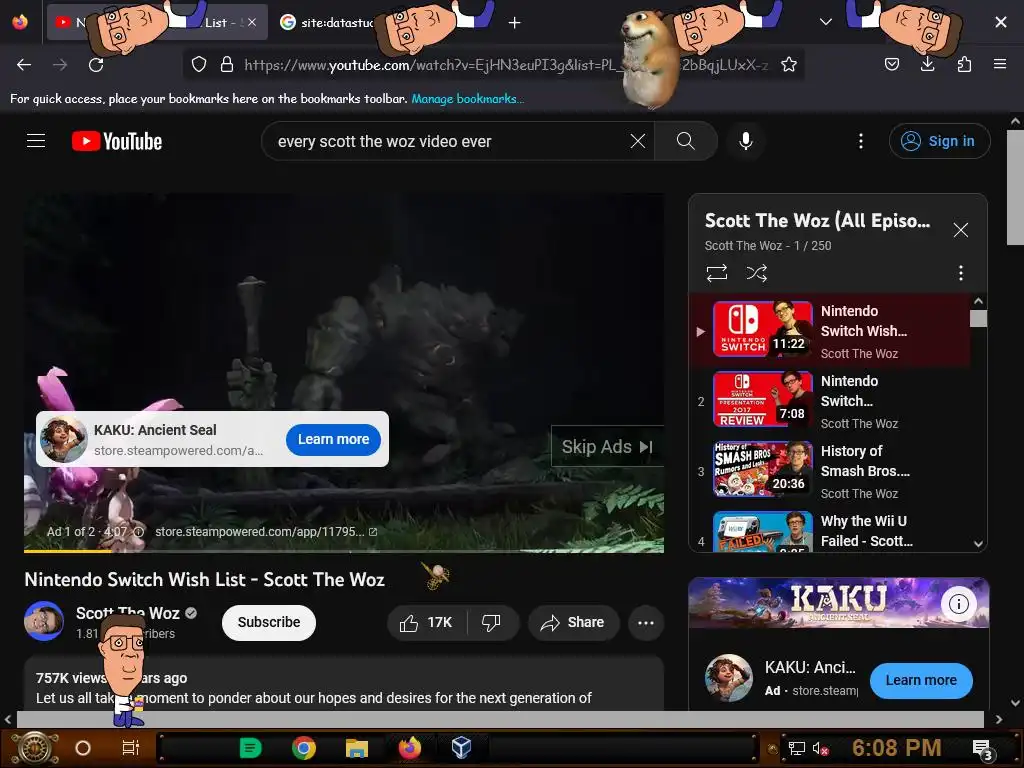Open Why the Wii U Failed playlist item

829,530
